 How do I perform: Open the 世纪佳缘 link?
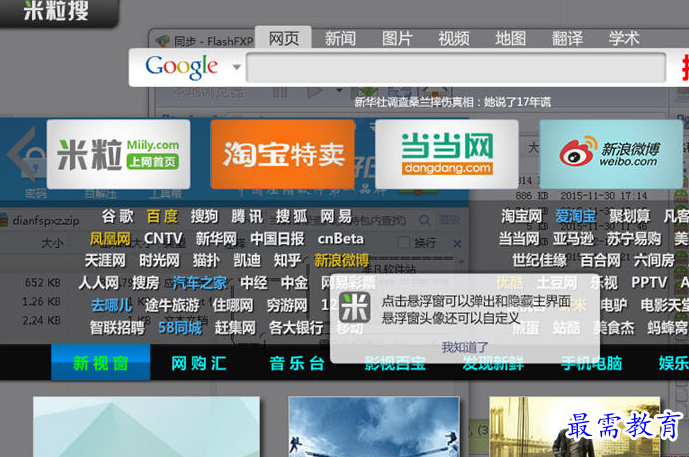tap(540, 261)
